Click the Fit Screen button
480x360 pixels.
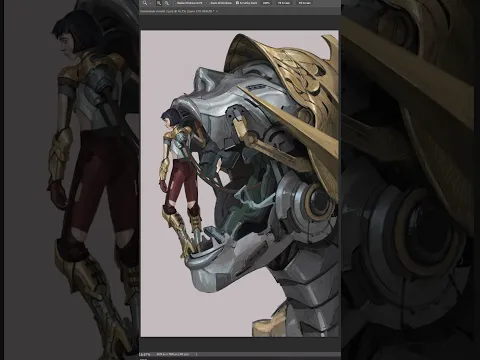coord(284,3)
